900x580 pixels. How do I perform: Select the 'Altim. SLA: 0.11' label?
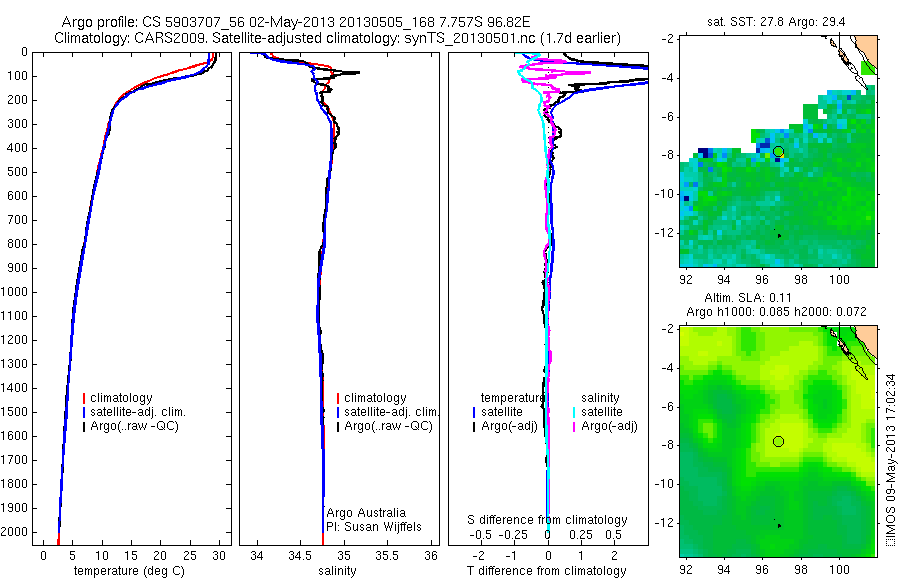[x=748, y=297]
